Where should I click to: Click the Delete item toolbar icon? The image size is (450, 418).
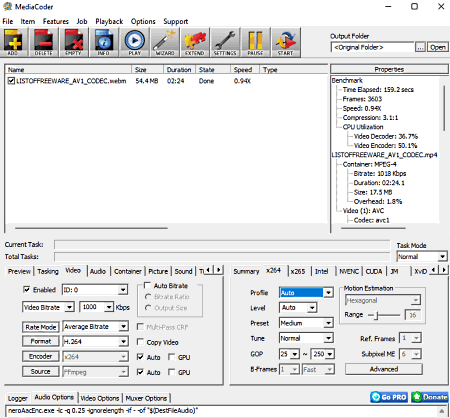click(44, 43)
